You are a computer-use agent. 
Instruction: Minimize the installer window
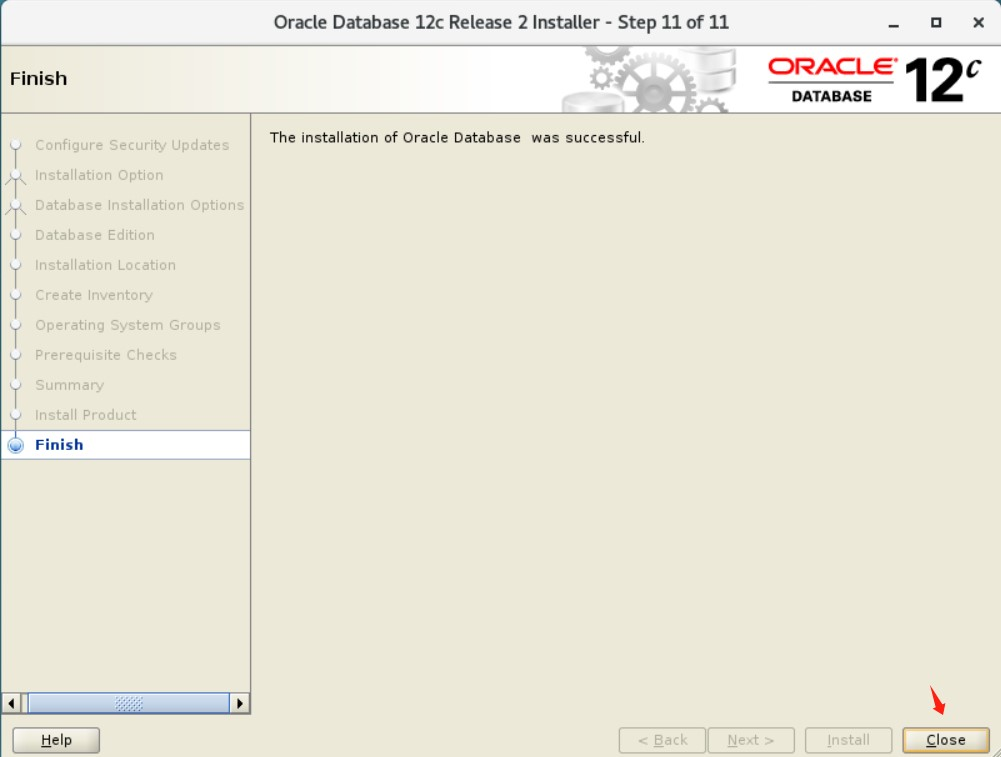click(x=894, y=23)
